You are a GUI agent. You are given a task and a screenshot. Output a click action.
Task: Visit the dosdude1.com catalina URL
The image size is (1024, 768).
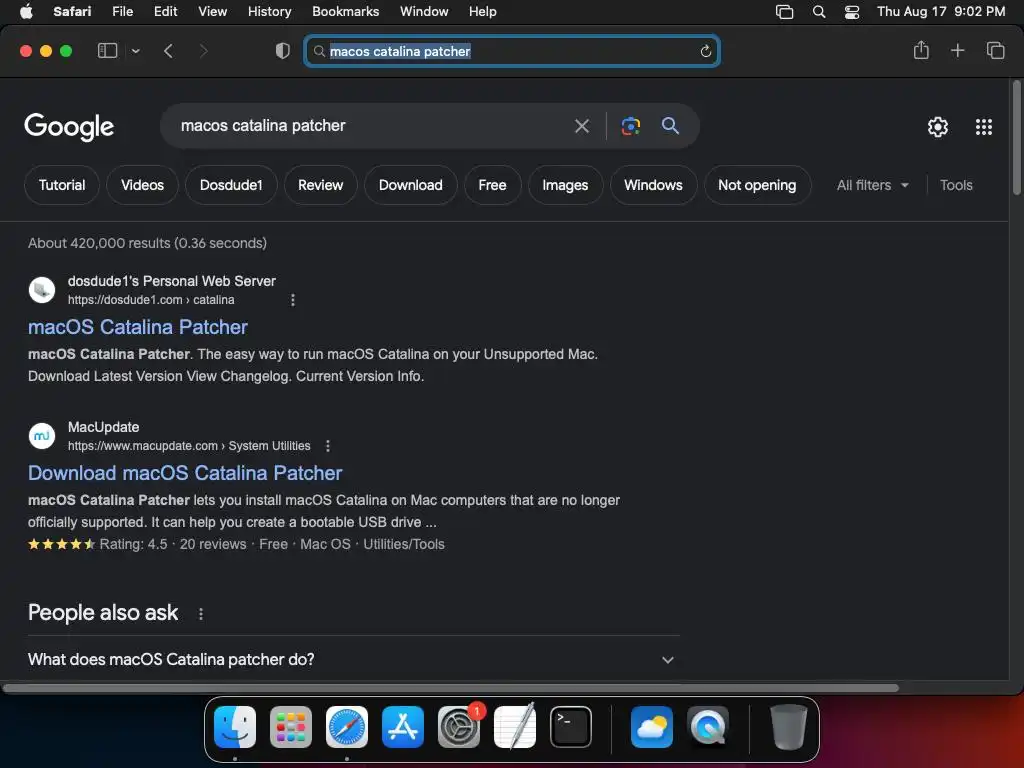pyautogui.click(x=151, y=300)
